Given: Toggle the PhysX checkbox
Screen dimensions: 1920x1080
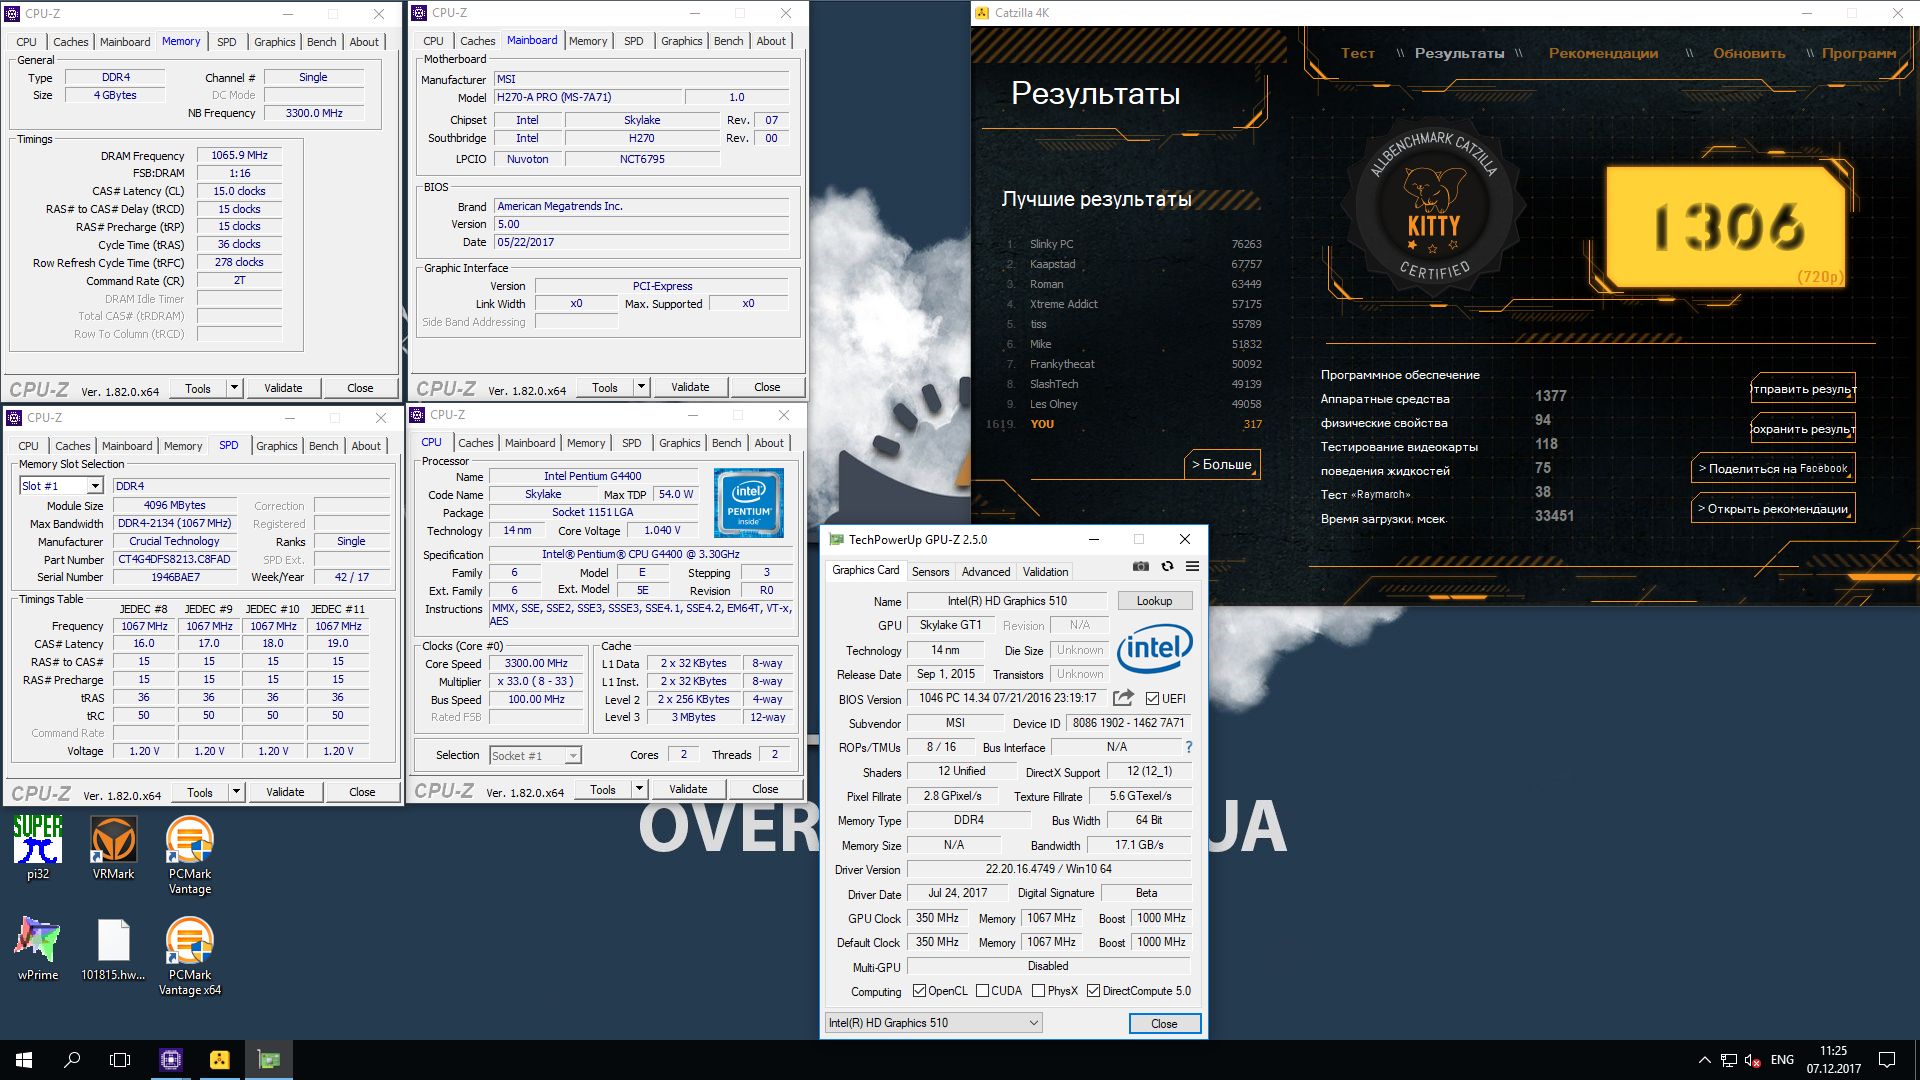Looking at the screenshot, I should tap(1039, 991).
